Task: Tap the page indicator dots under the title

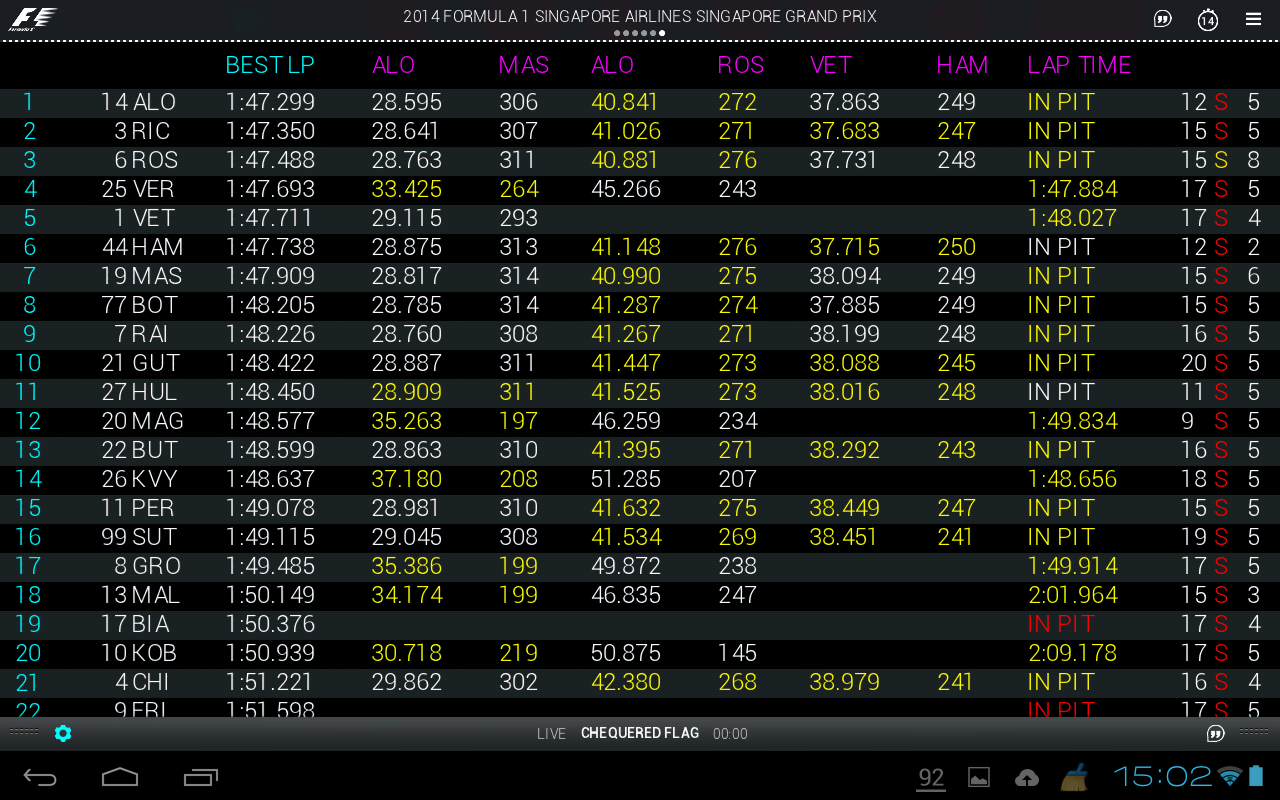Action: click(x=640, y=33)
